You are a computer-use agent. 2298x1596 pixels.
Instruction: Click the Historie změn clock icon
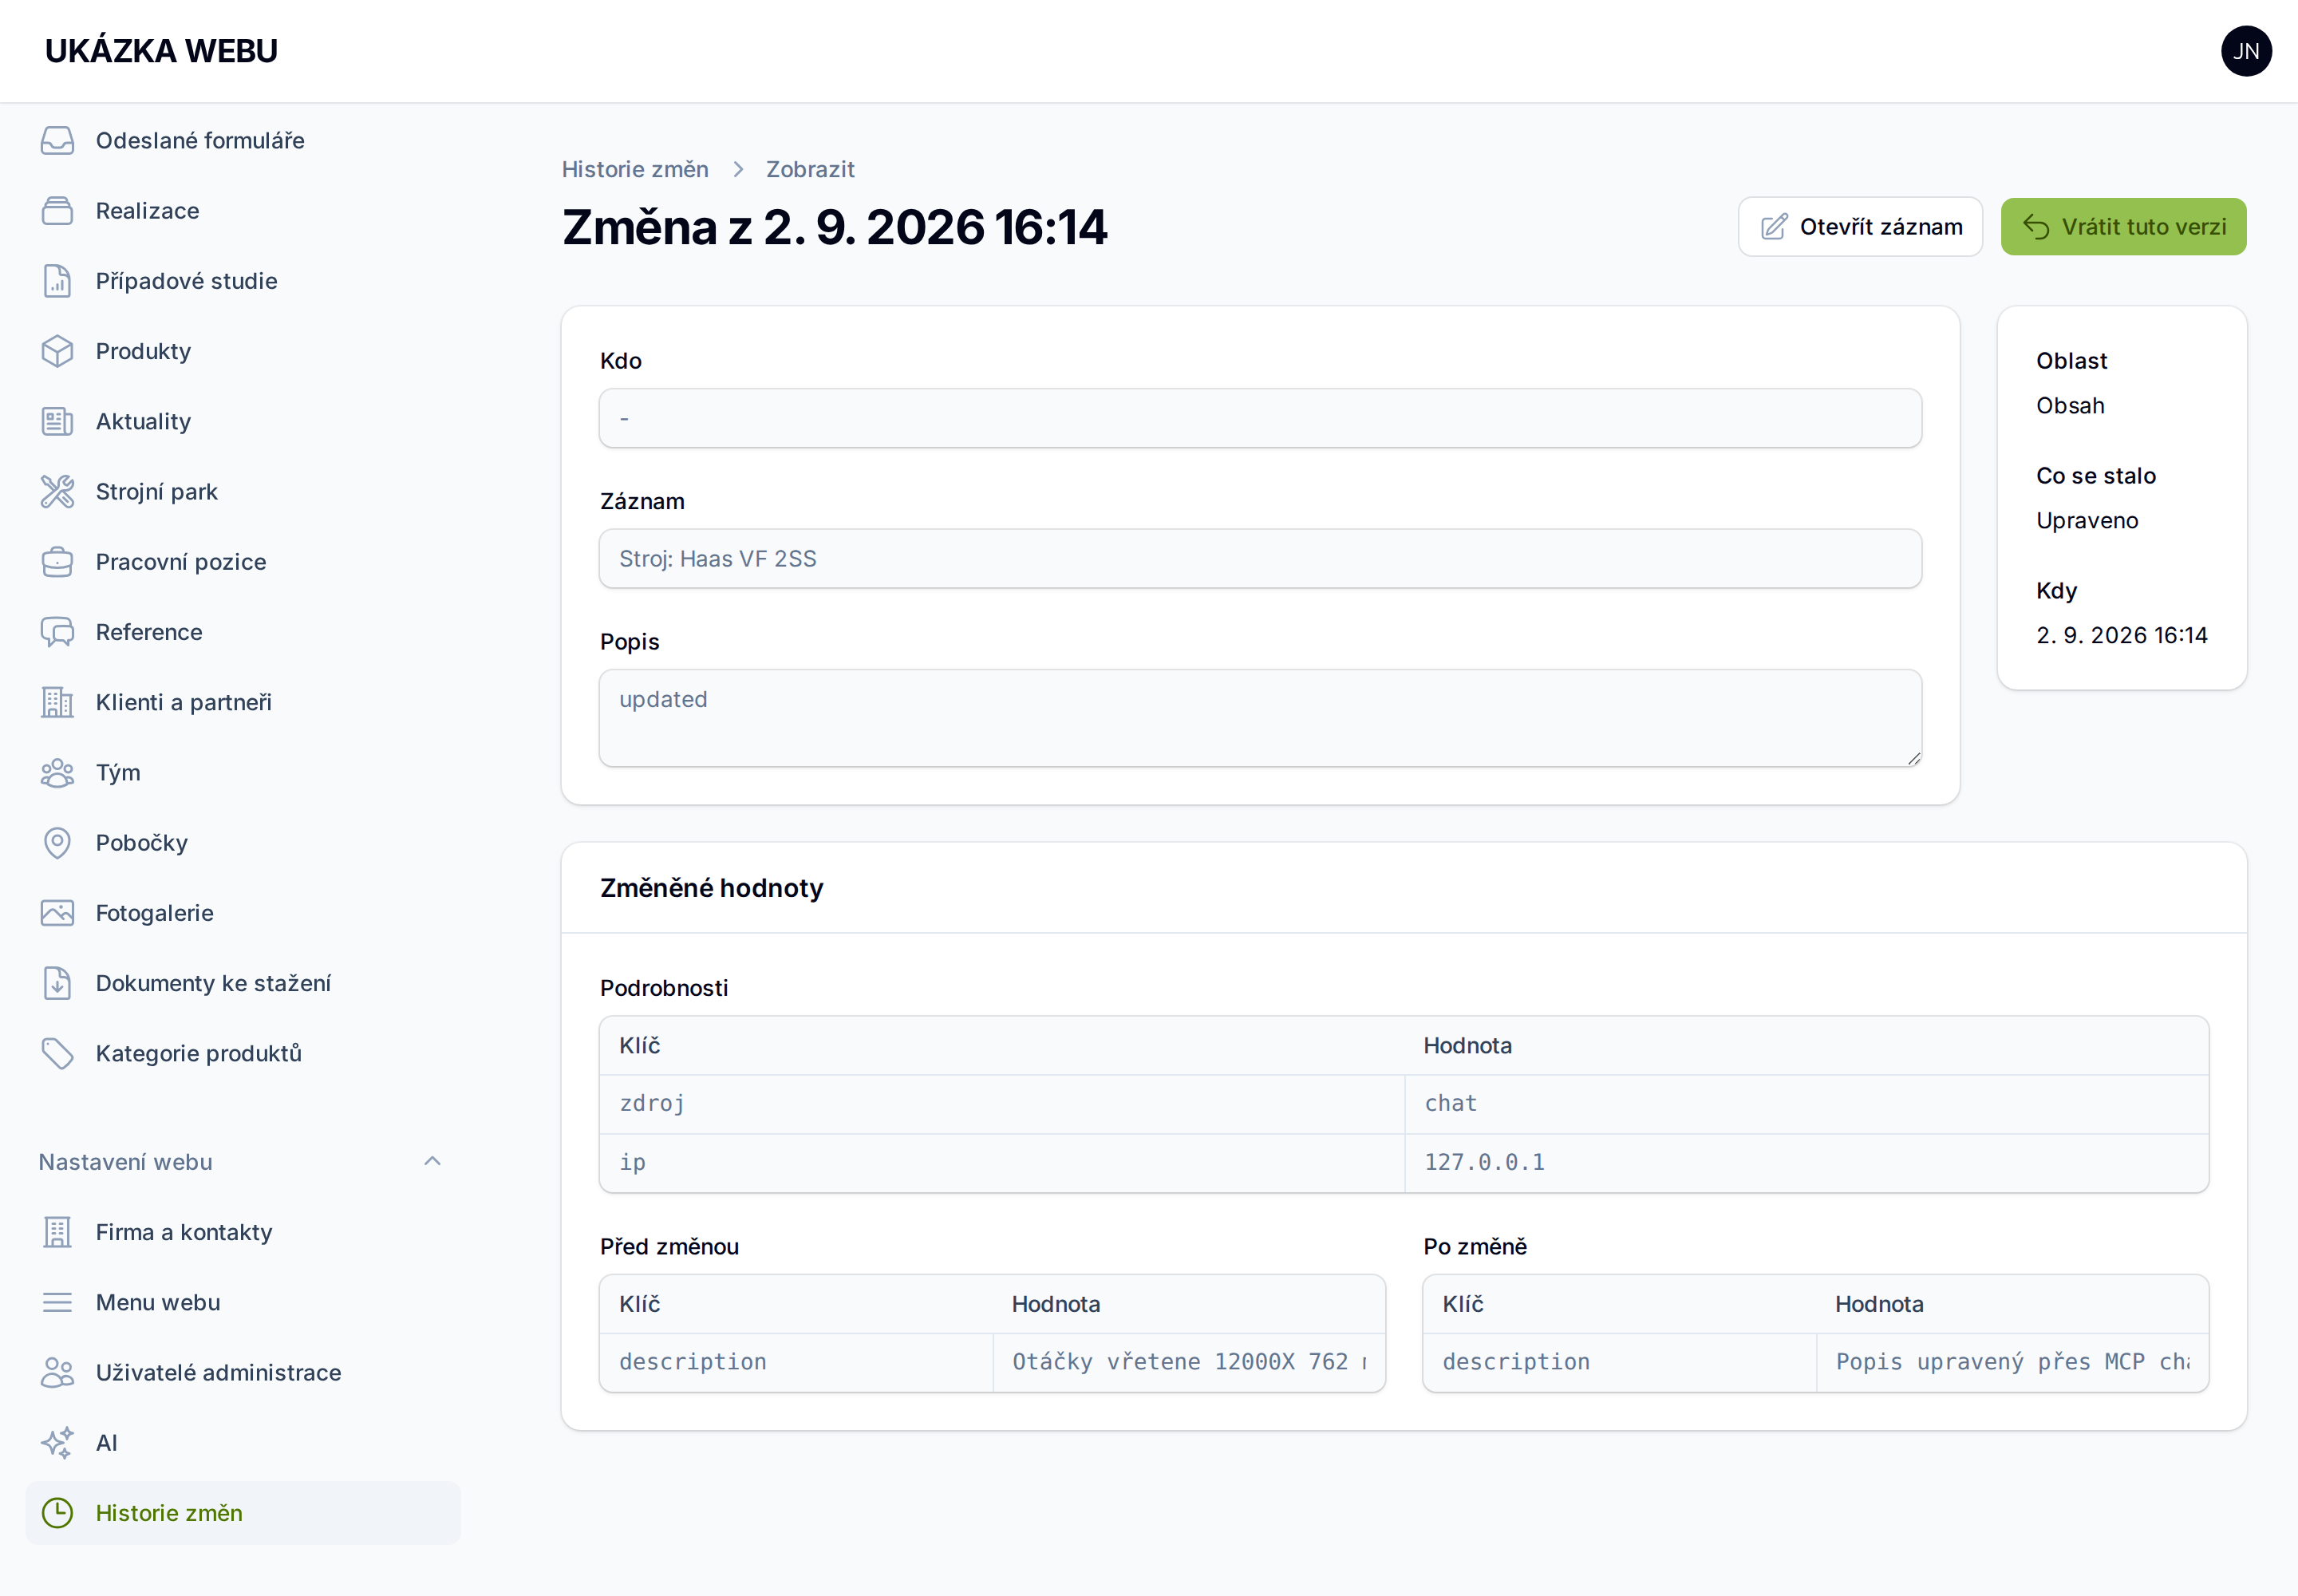click(x=57, y=1513)
